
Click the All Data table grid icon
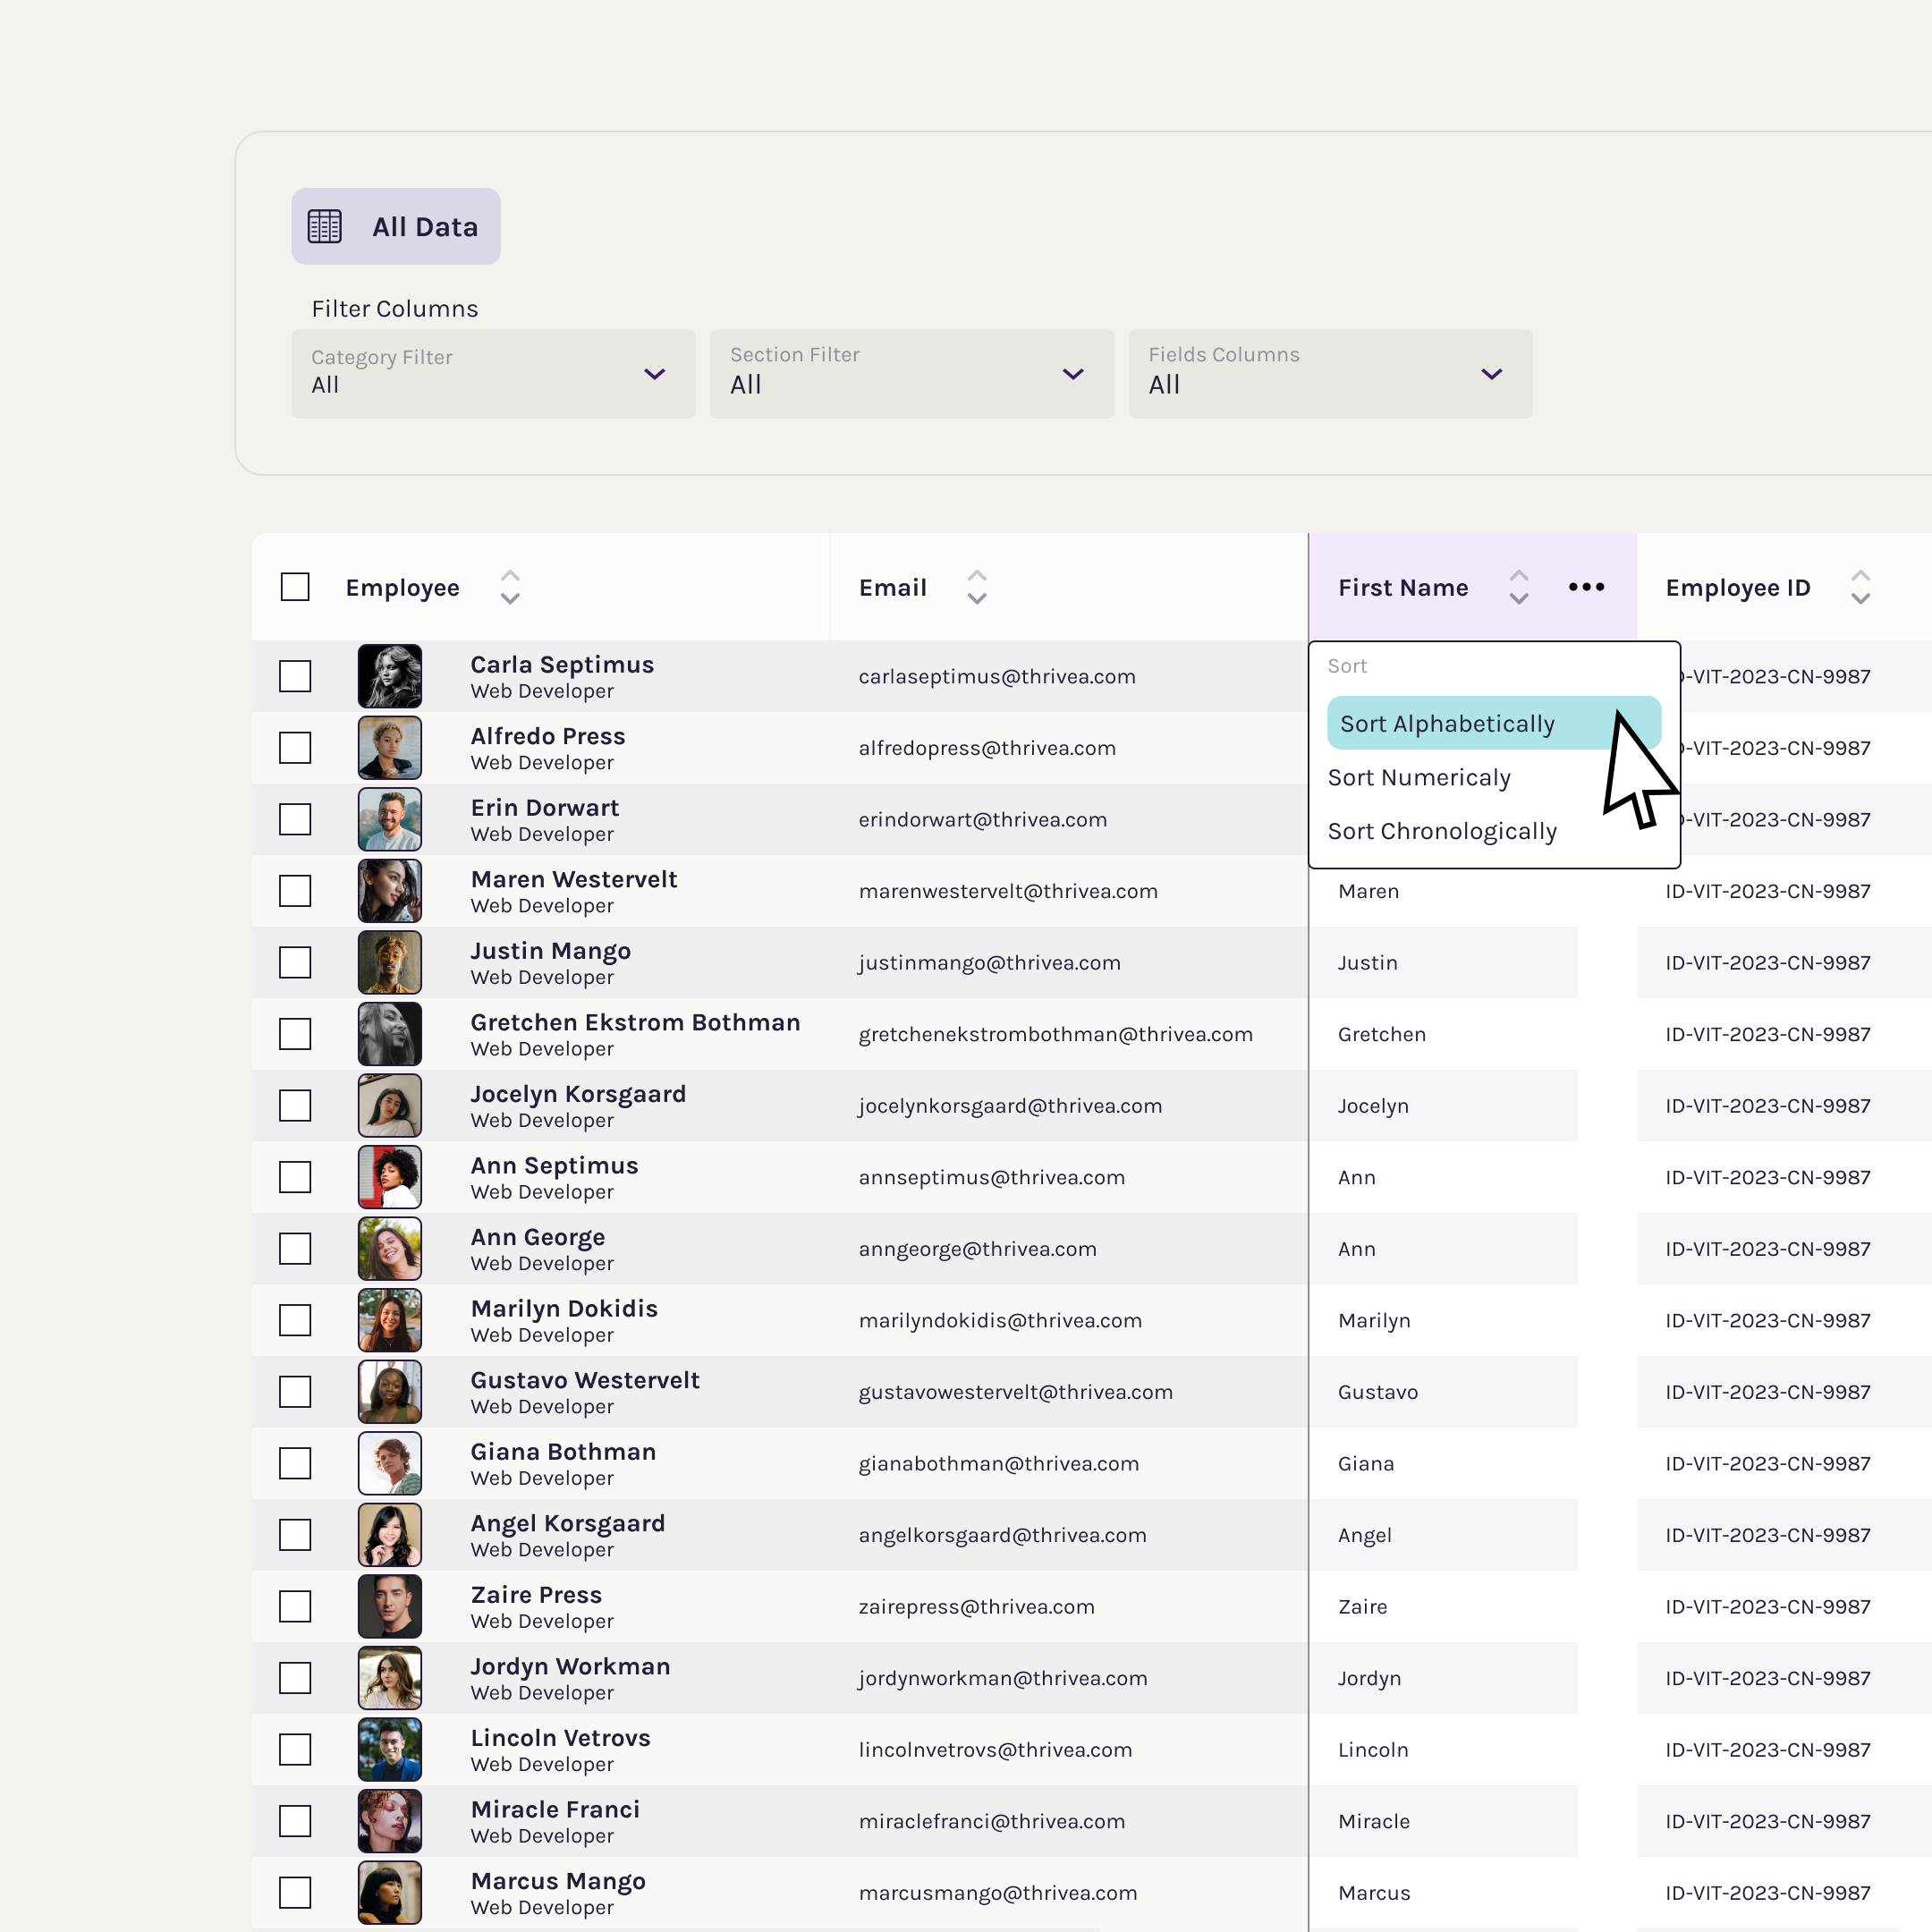point(324,227)
